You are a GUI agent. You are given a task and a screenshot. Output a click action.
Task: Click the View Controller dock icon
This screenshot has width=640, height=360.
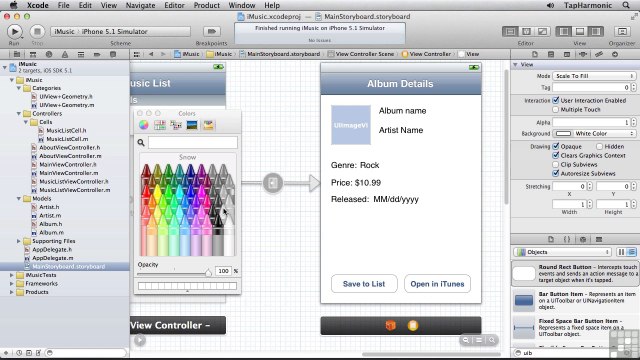(413, 325)
